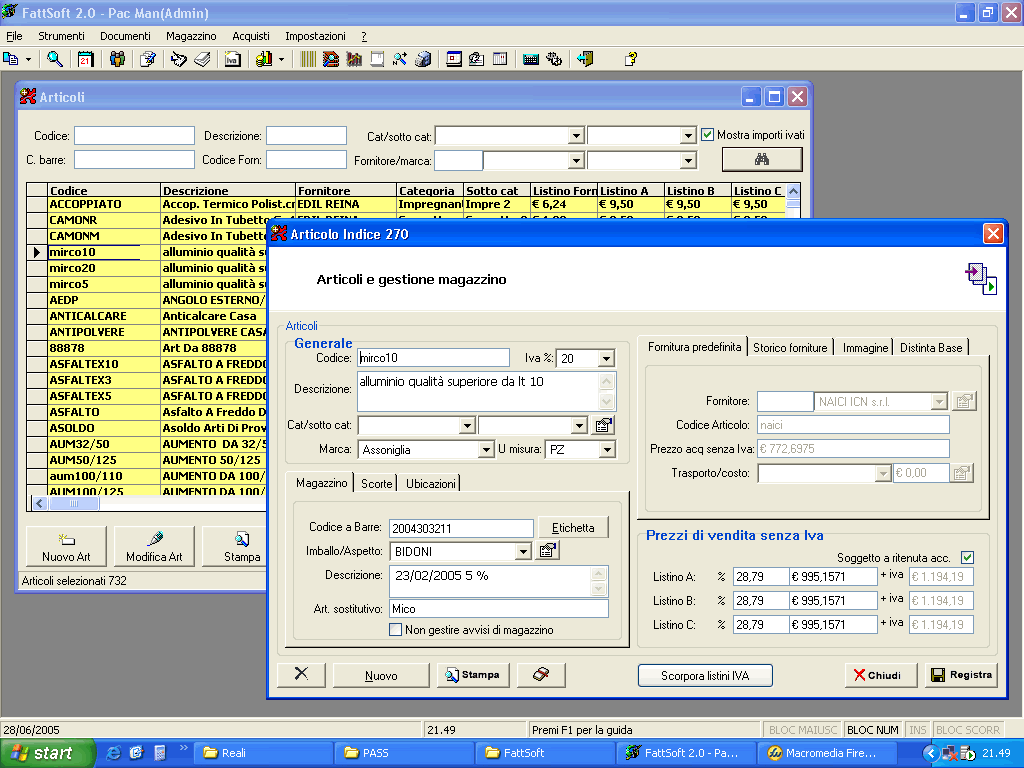Image resolution: width=1024 pixels, height=768 pixels.
Task: Toggle Mostra importi ivati checkbox
Action: 707,135
